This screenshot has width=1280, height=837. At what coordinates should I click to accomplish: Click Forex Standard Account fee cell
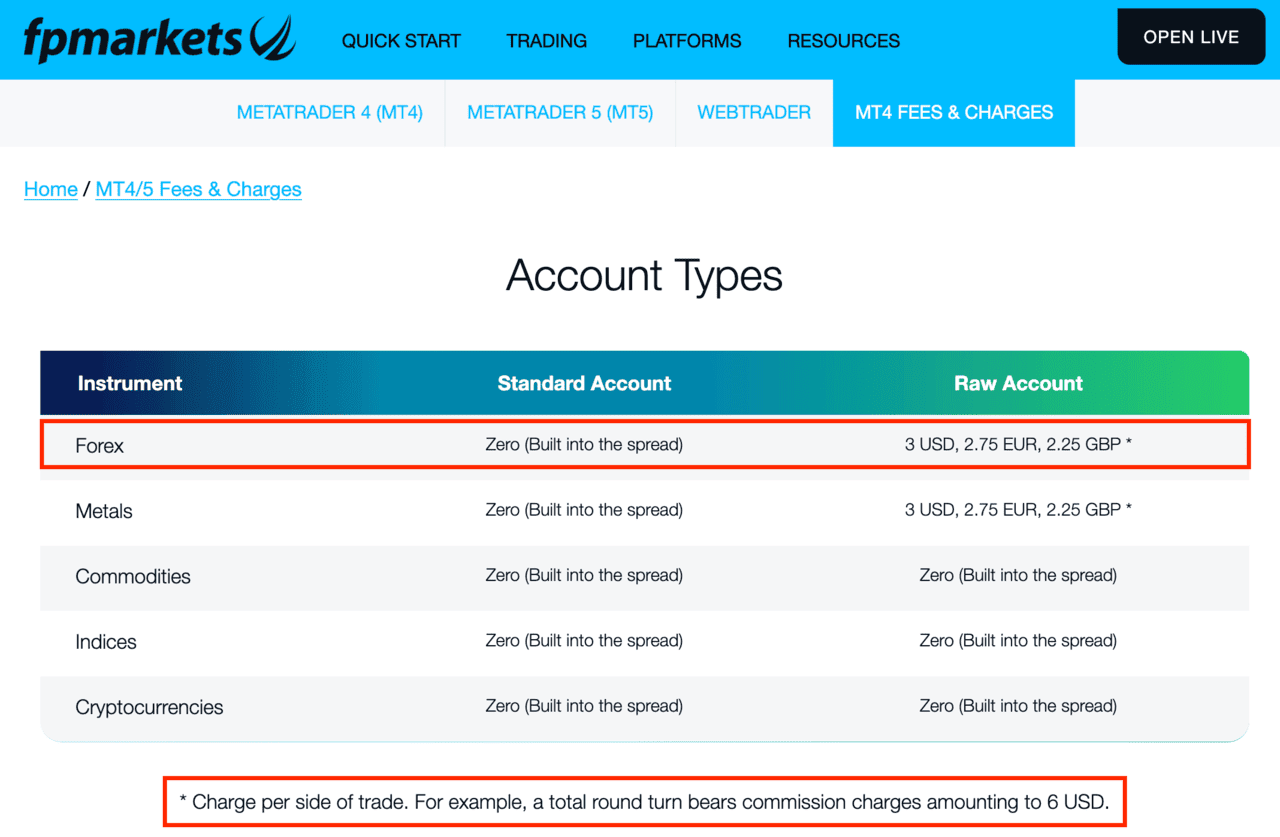[584, 444]
